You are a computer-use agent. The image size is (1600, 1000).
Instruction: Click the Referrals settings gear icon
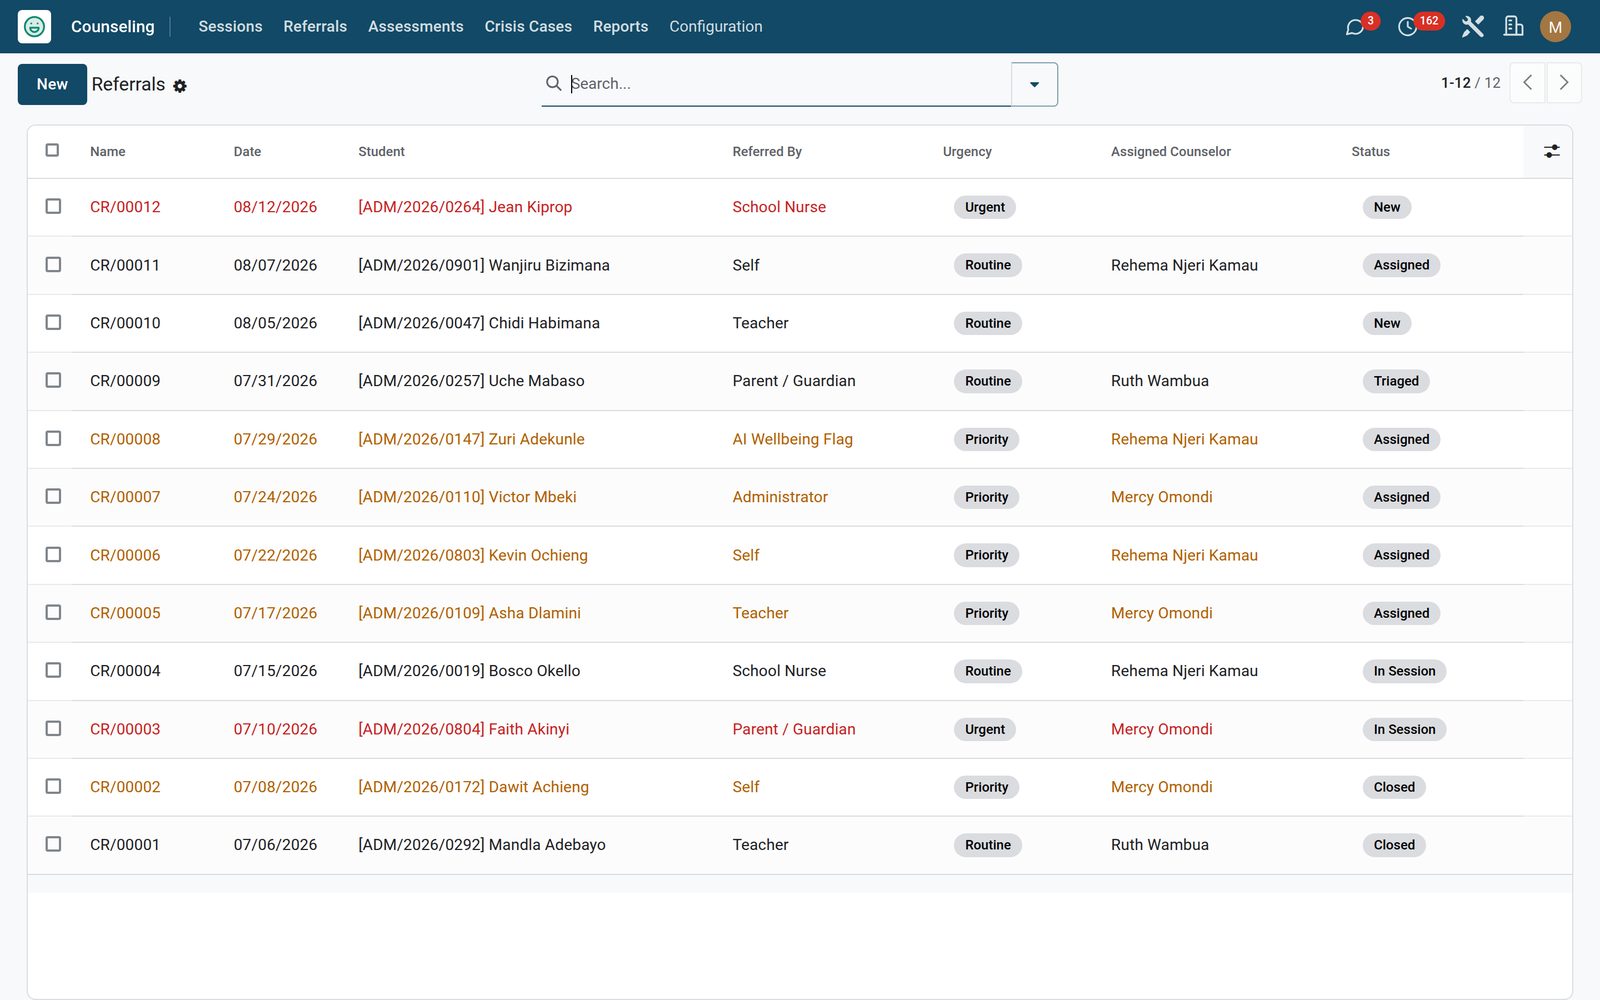coord(180,86)
